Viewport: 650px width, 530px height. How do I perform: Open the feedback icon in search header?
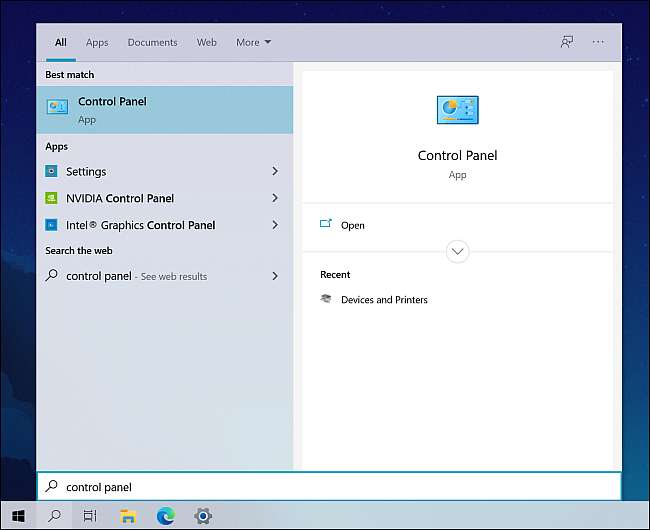tap(567, 42)
